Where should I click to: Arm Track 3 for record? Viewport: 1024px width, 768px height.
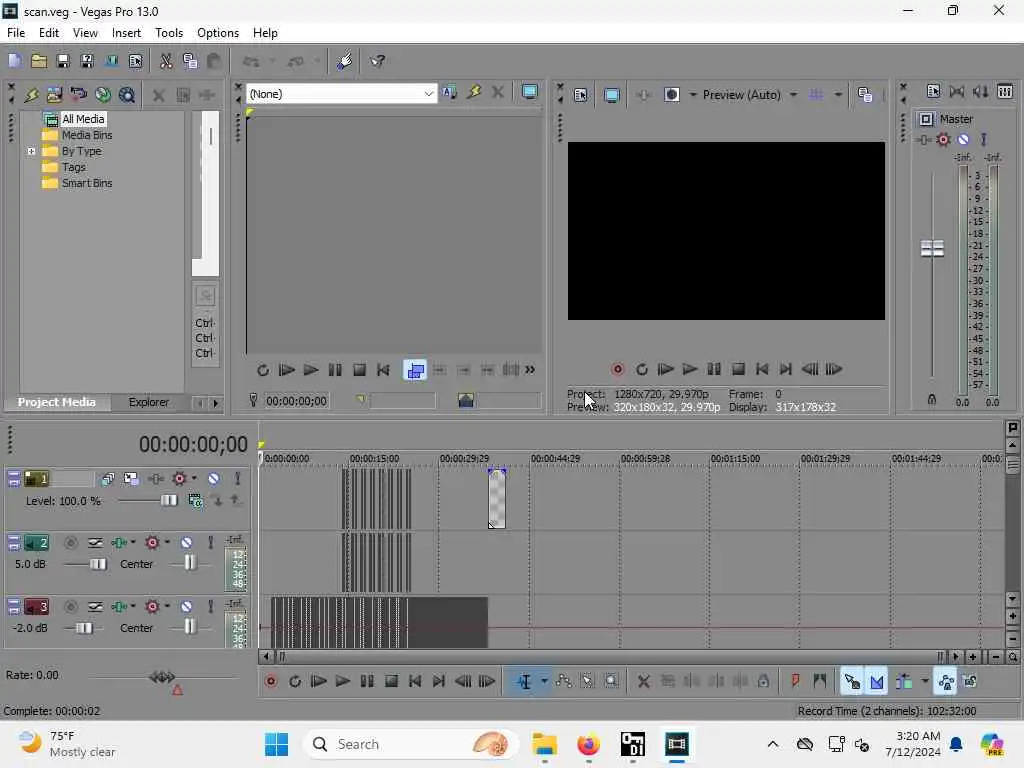point(71,607)
